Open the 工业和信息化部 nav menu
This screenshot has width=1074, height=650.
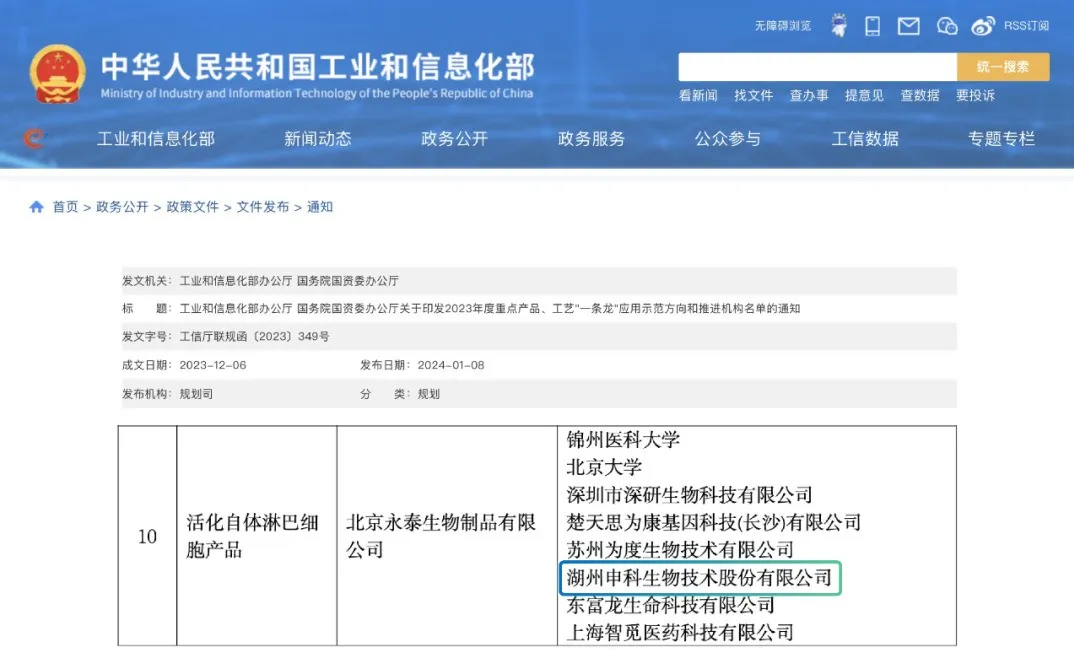point(155,139)
